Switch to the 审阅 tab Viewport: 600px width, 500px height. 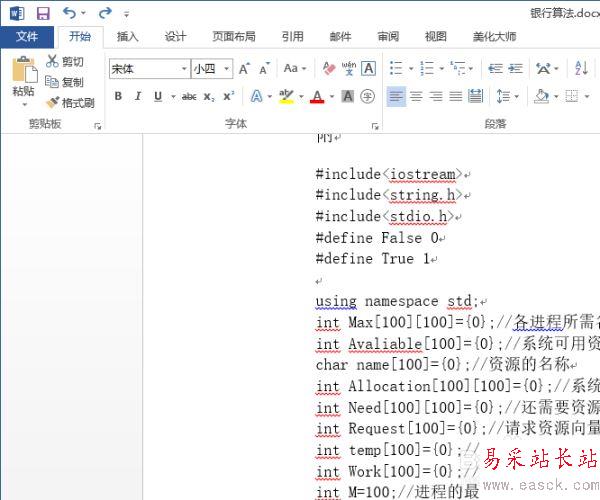[388, 37]
